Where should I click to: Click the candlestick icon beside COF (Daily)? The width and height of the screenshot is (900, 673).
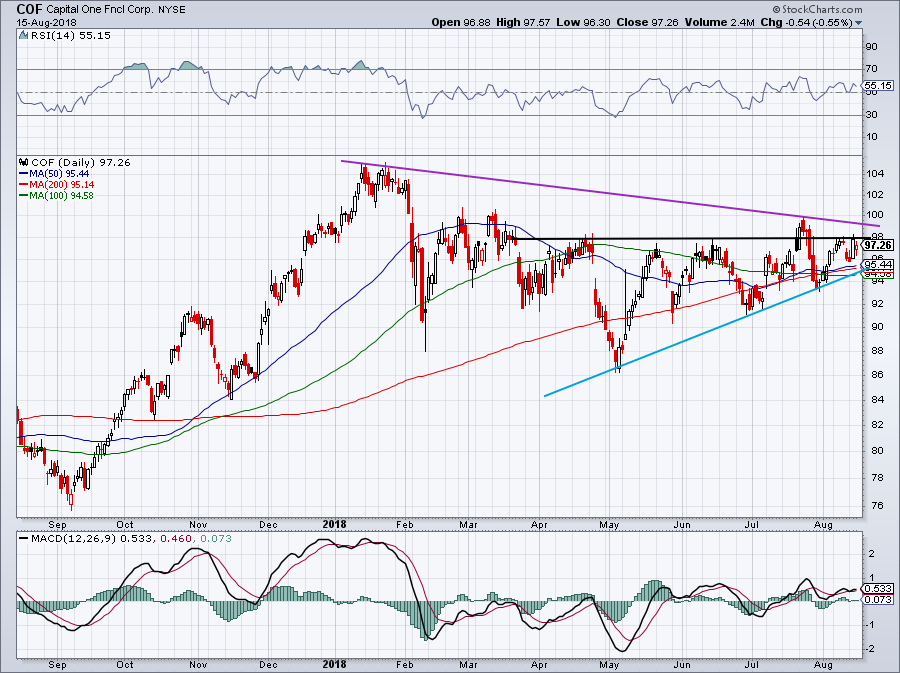click(x=24, y=162)
